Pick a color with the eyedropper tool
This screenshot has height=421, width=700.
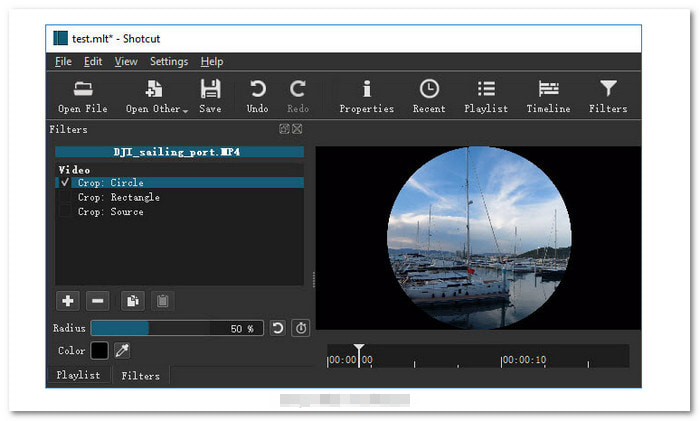(x=122, y=350)
